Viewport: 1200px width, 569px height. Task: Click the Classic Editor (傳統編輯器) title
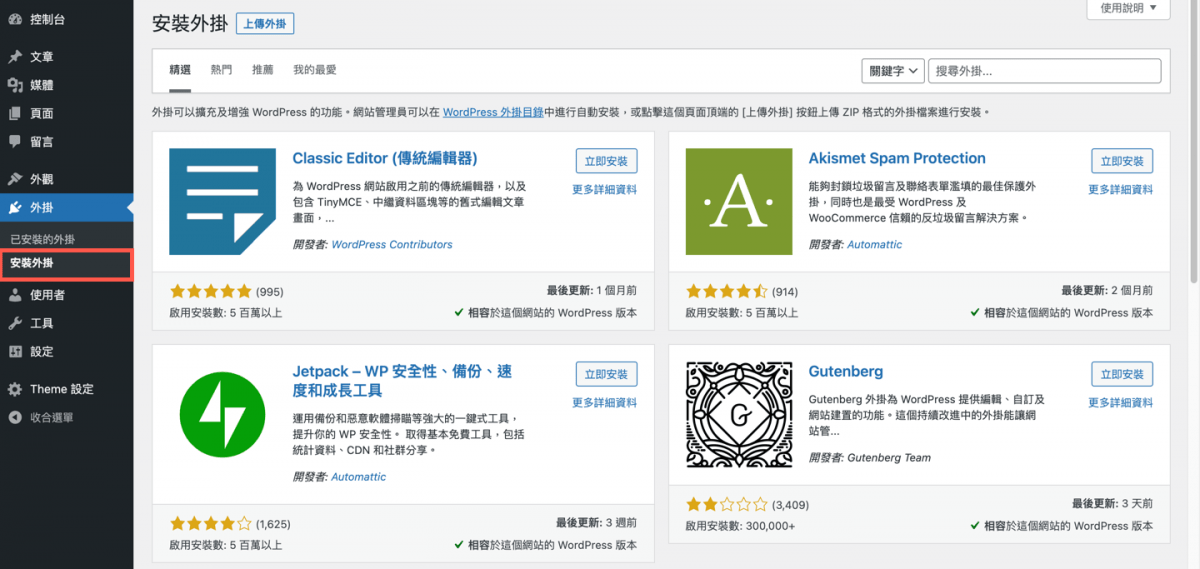coord(385,158)
